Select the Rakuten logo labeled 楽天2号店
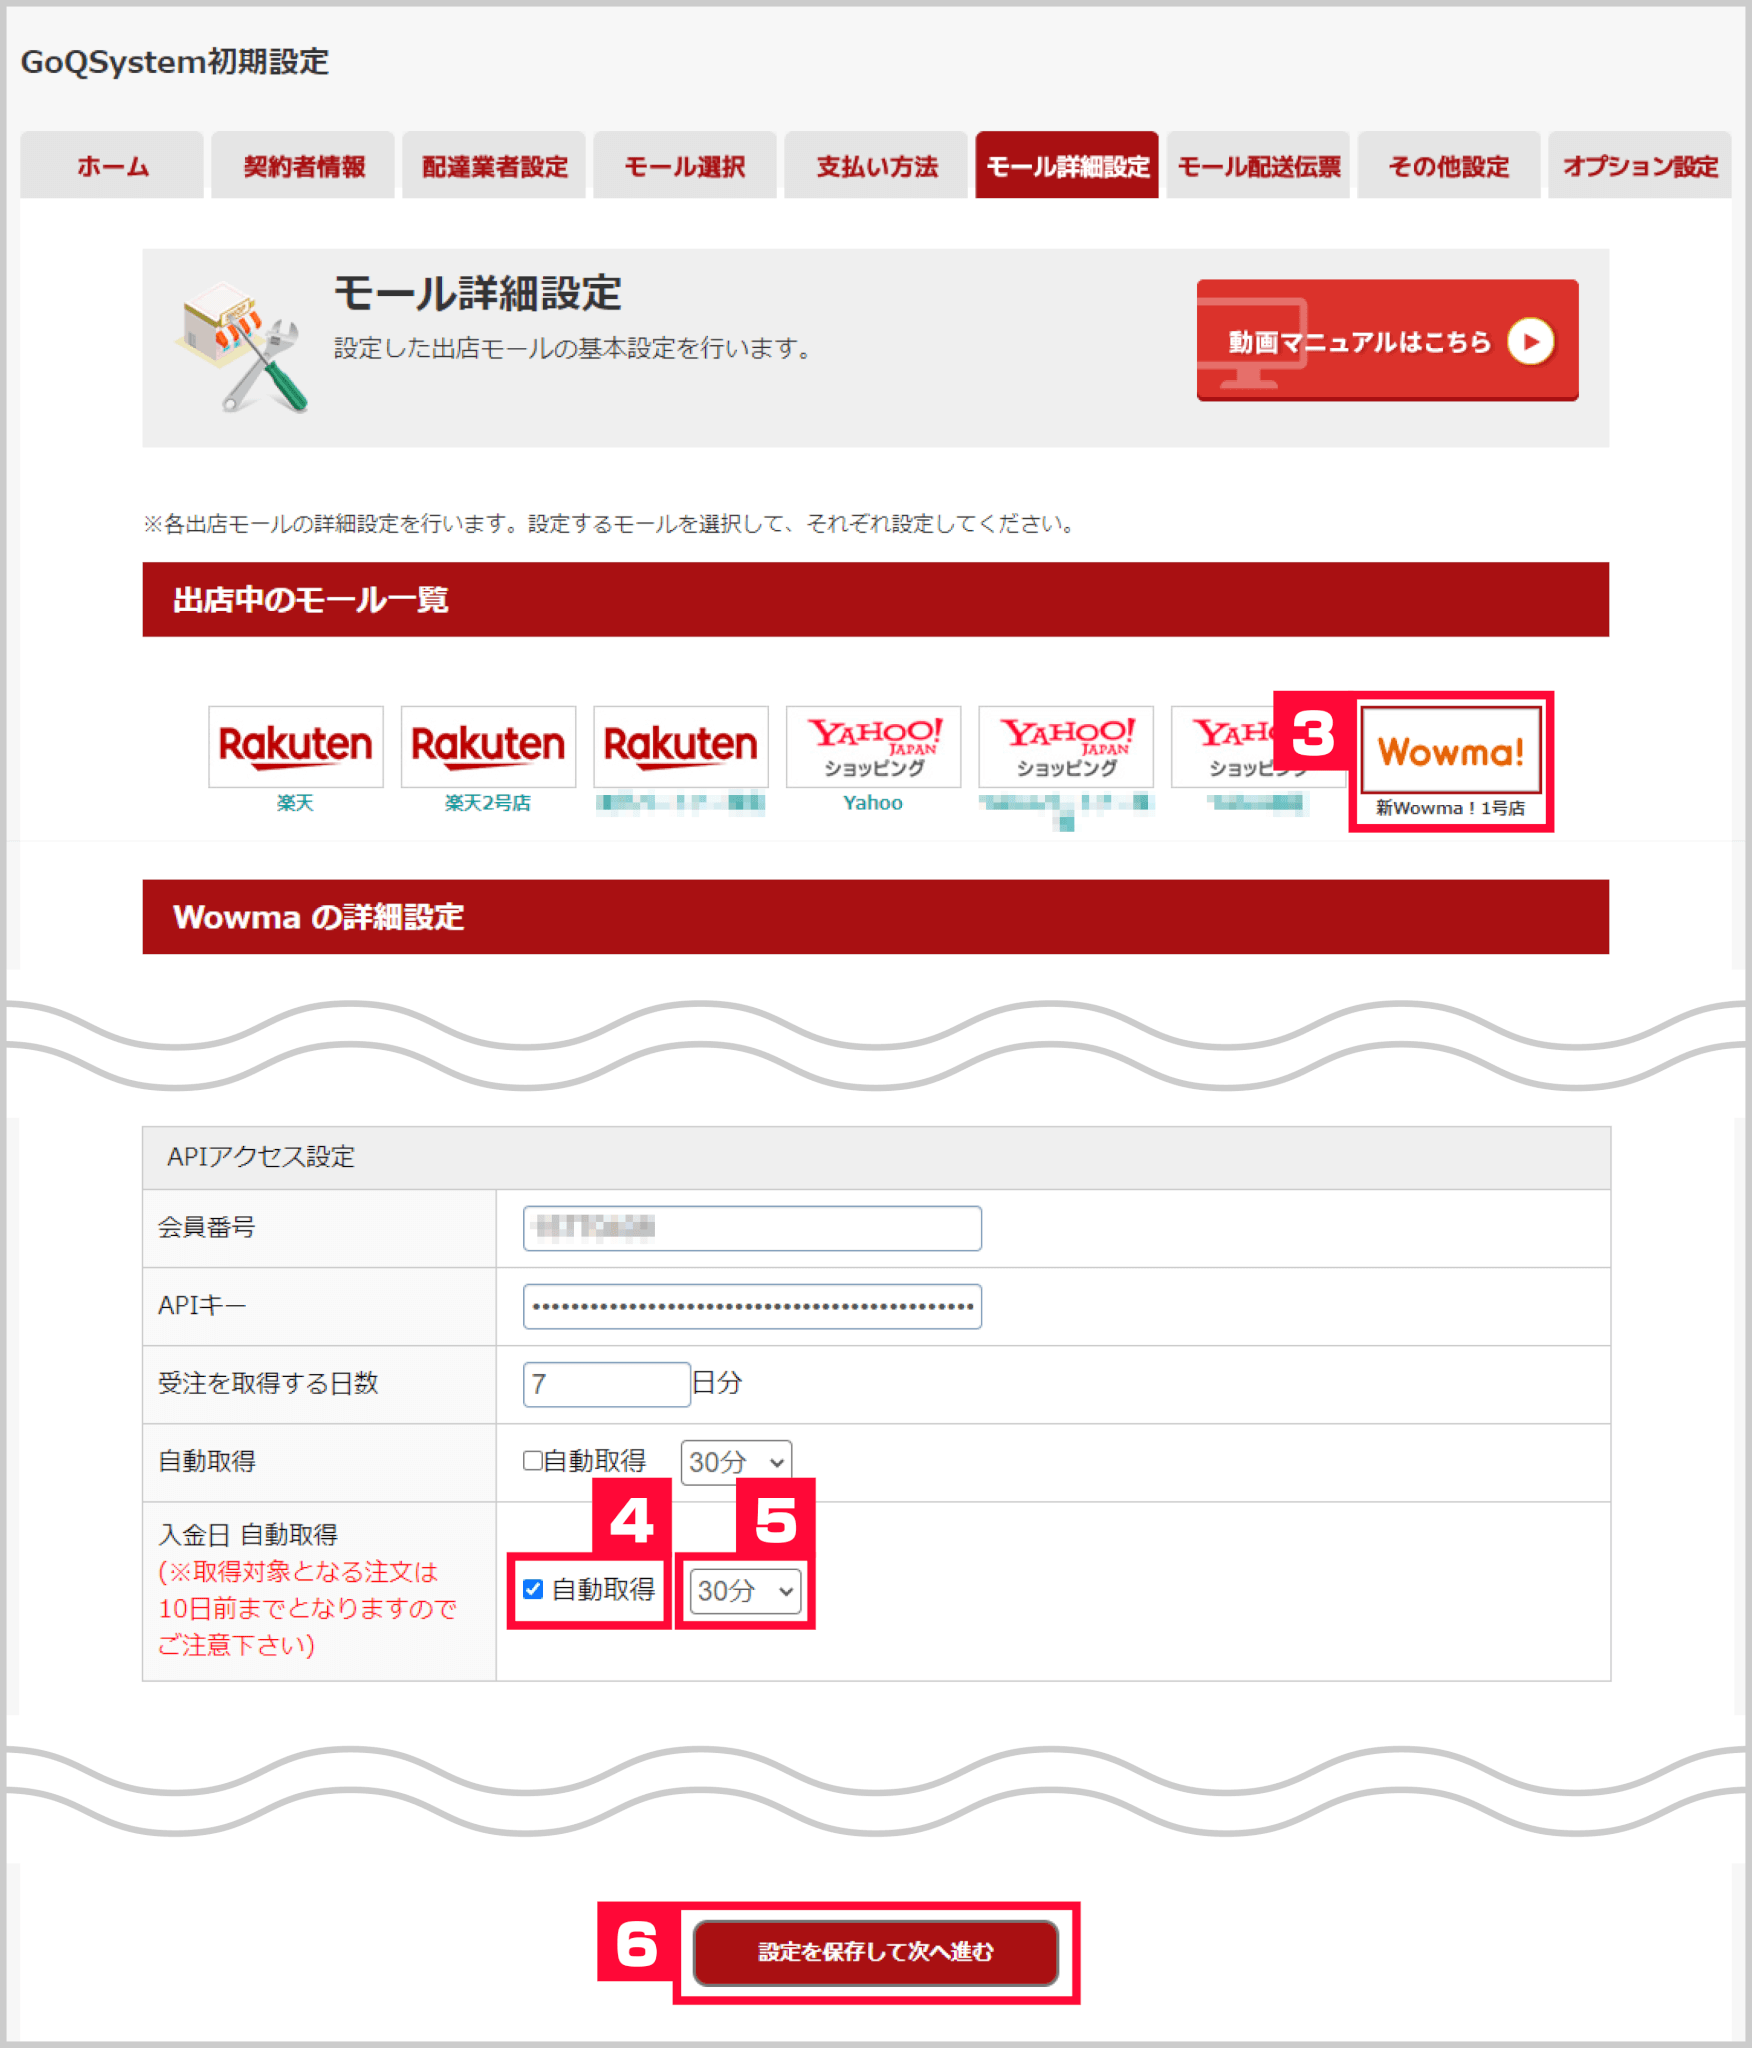The width and height of the screenshot is (1752, 2048). coord(488,746)
